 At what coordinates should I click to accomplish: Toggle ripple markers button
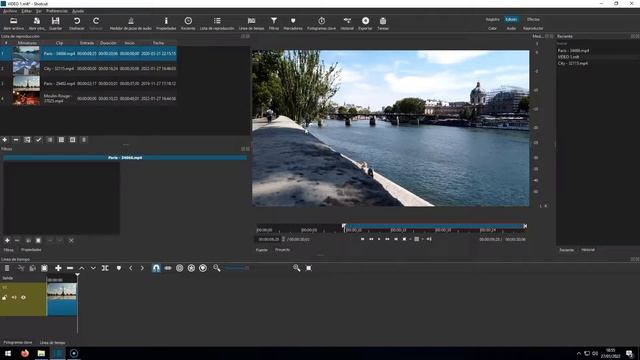click(203, 268)
